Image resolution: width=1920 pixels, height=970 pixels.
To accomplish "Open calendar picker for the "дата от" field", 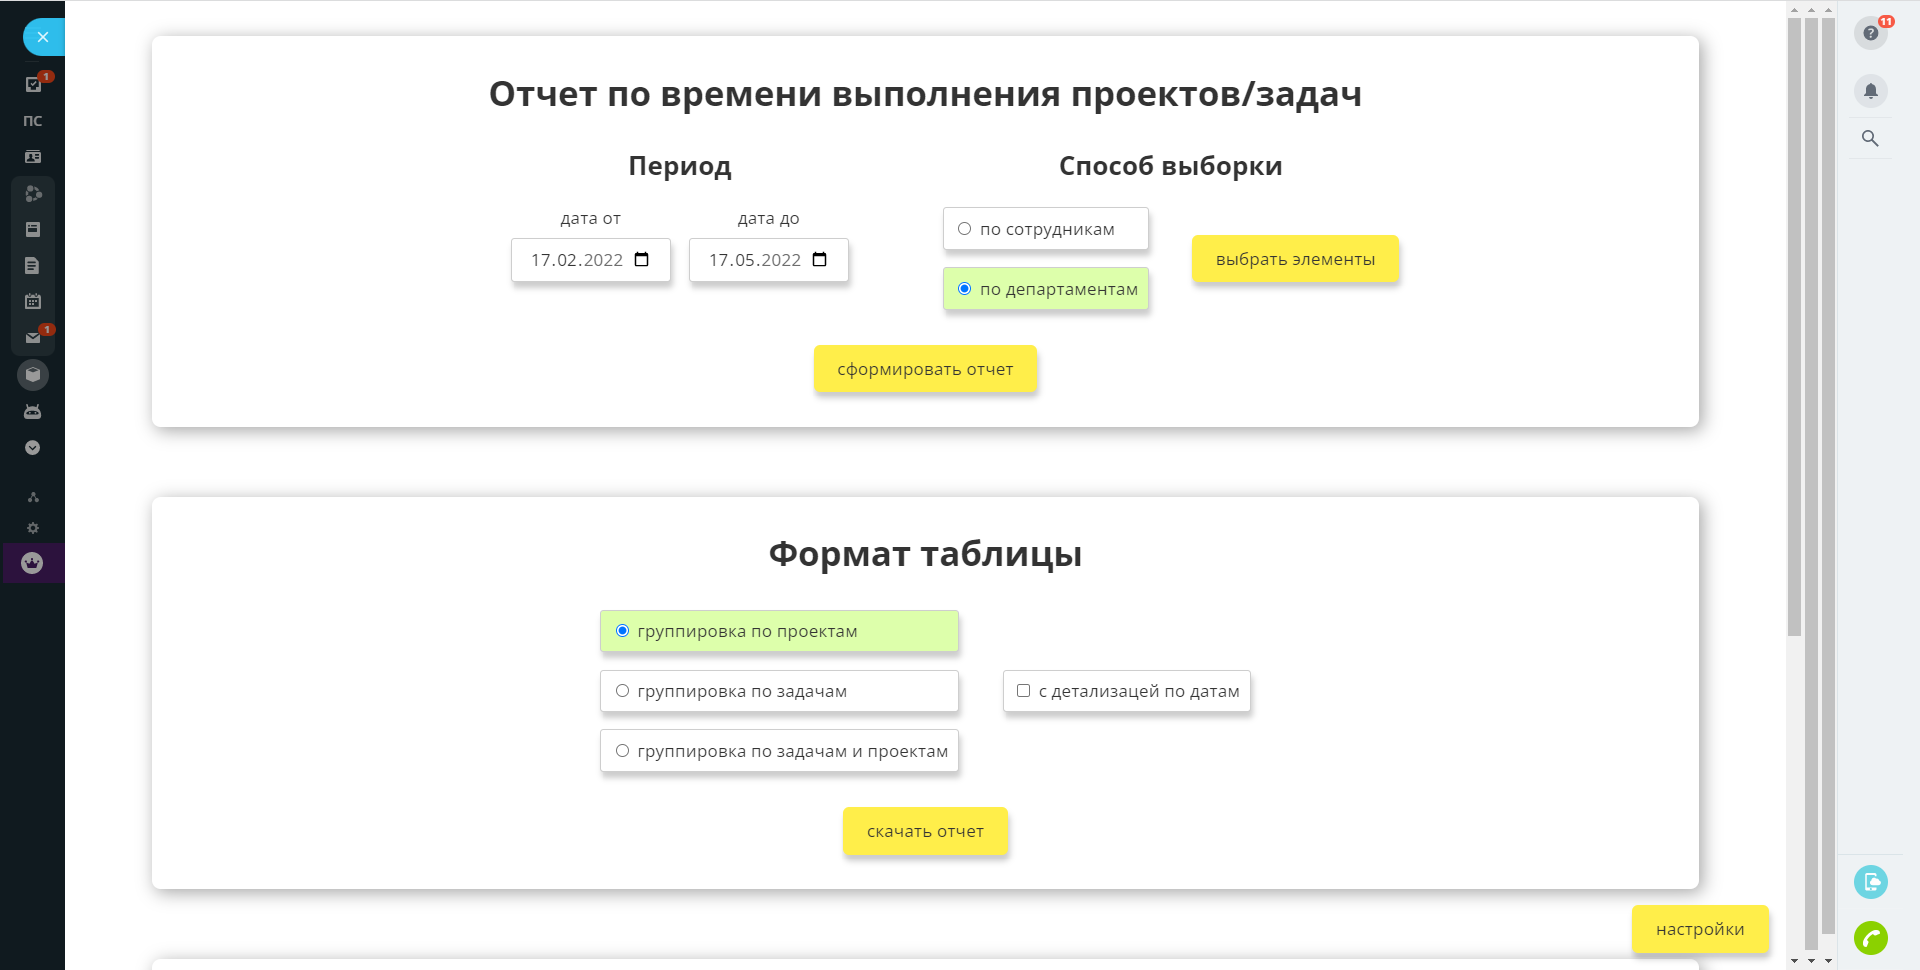I will coord(642,260).
